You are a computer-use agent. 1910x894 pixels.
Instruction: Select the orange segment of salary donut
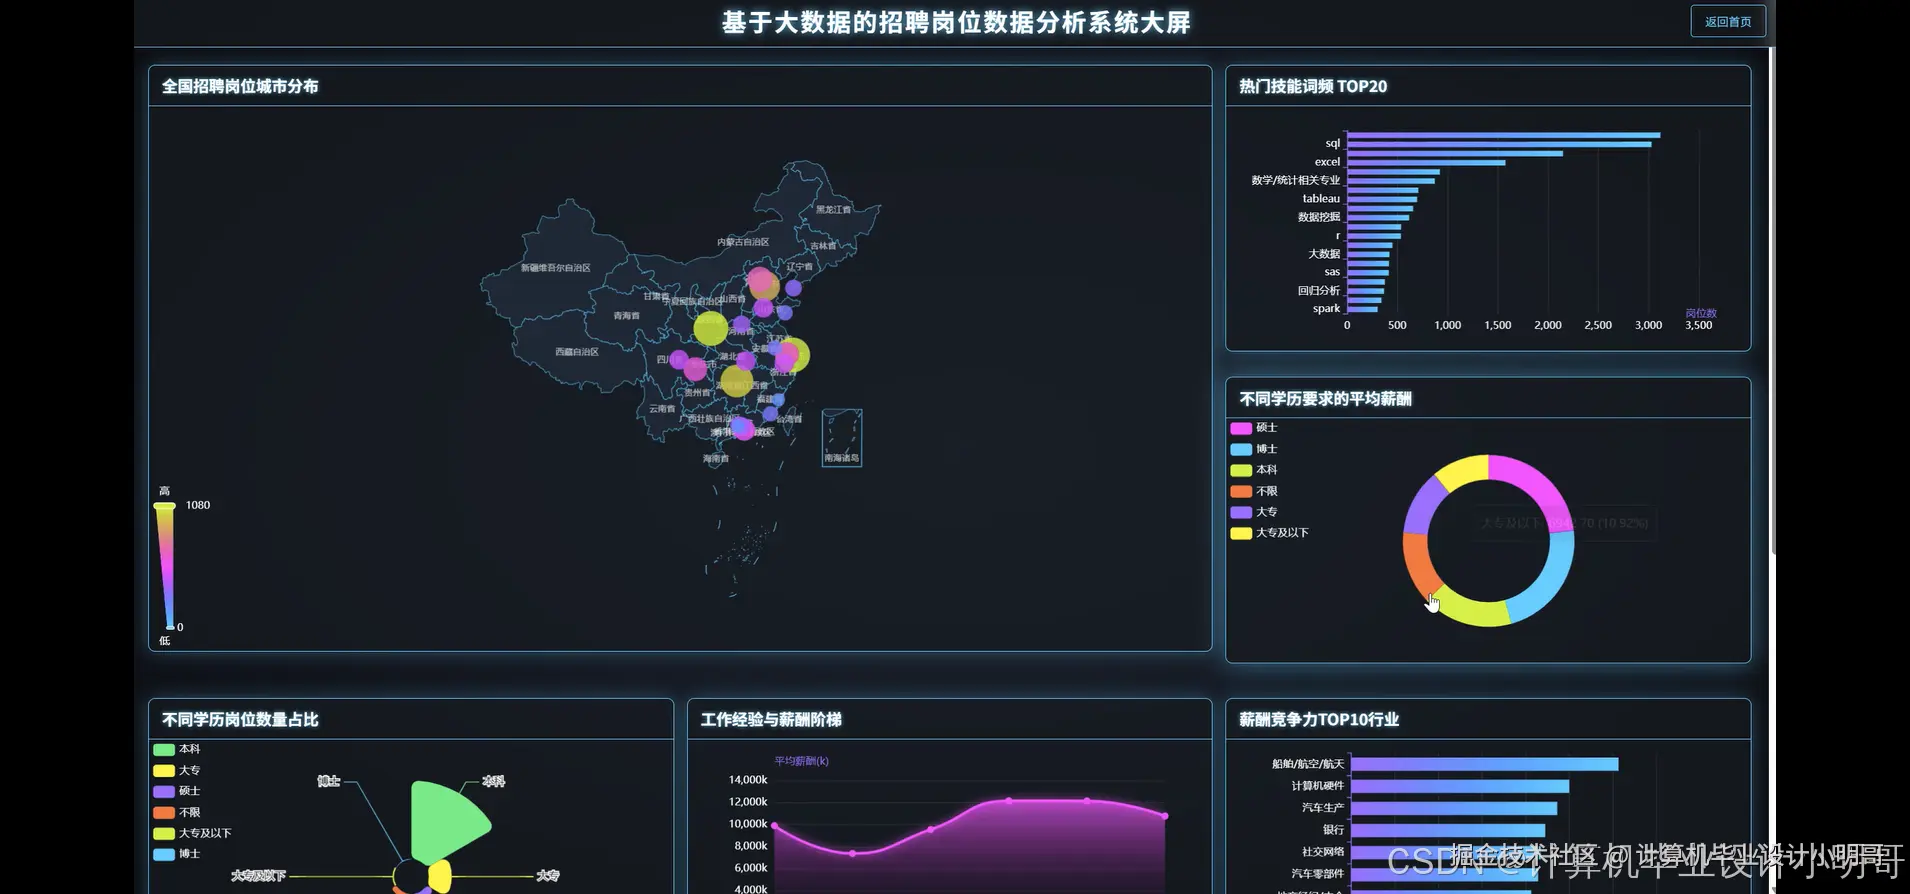1417,565
